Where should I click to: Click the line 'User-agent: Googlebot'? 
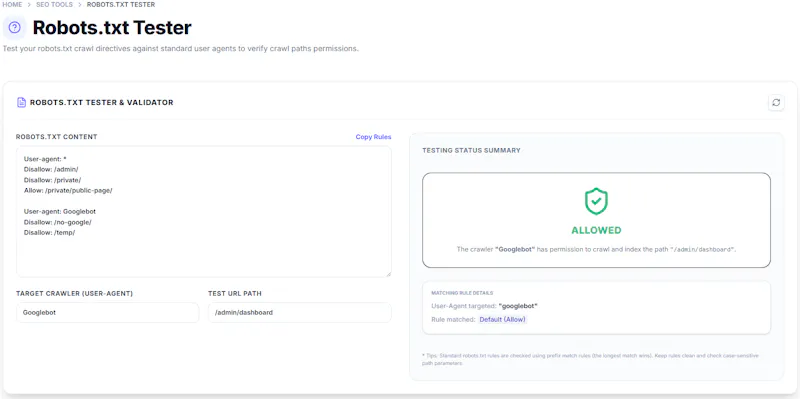pyautogui.click(x=60, y=211)
